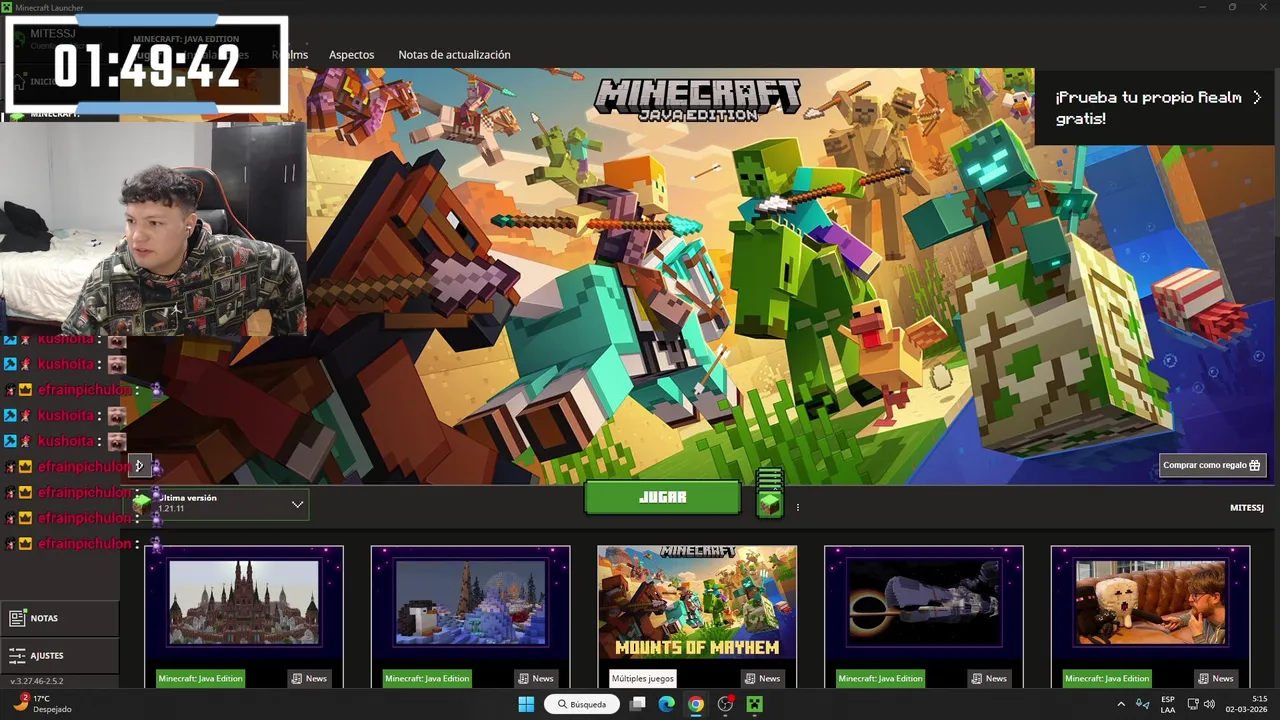The height and width of the screenshot is (720, 1280).
Task: Open the ghast plush interview news card
Action: [1150, 616]
